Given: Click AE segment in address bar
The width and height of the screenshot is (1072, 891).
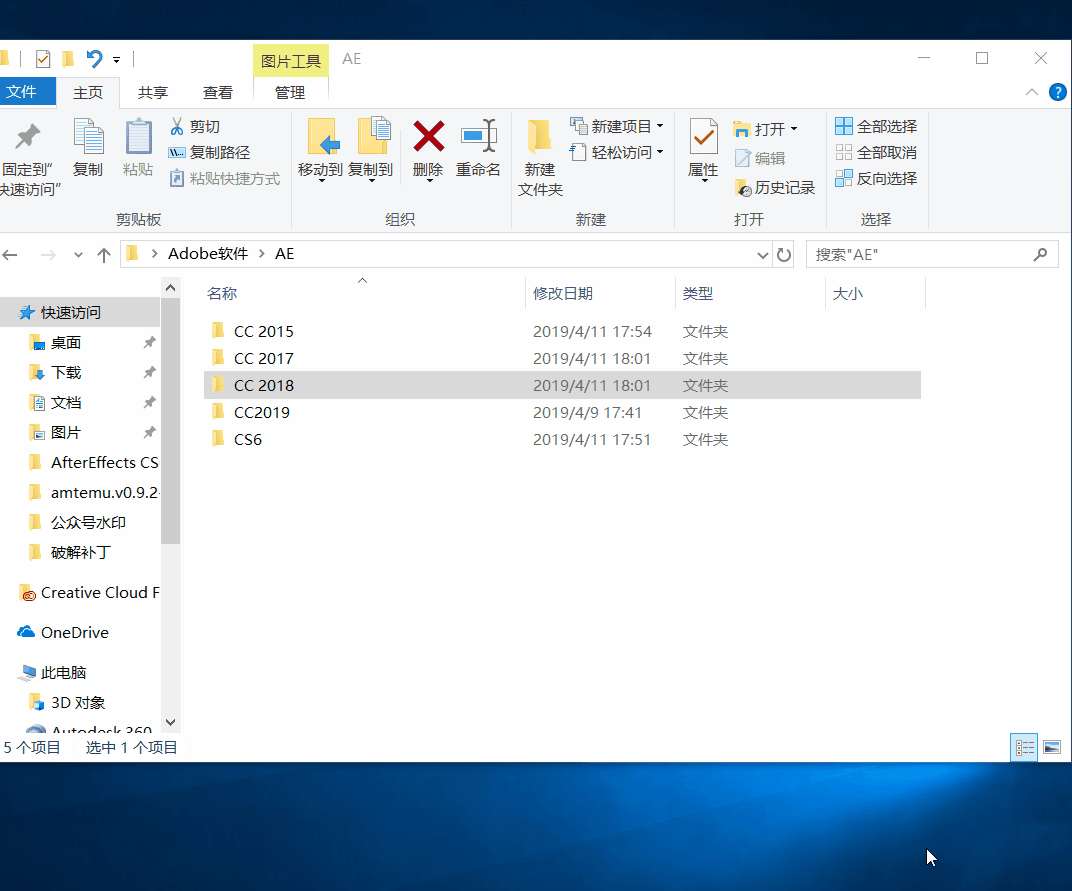Looking at the screenshot, I should coord(284,254).
